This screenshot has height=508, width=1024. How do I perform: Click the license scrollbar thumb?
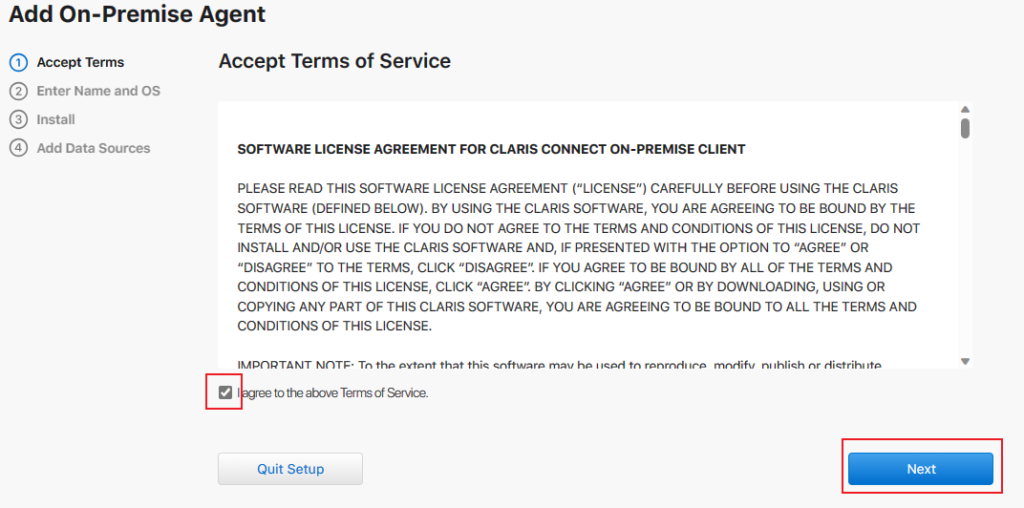(x=965, y=128)
